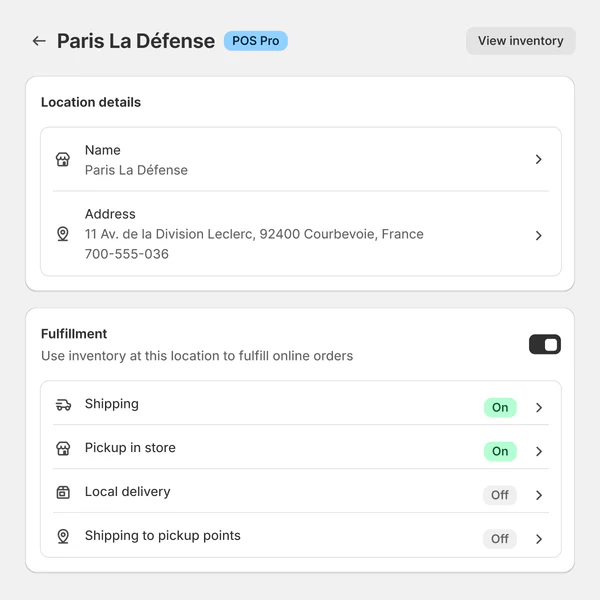The image size is (600, 600).
Task: Click the View inventory button
Action: click(x=520, y=41)
